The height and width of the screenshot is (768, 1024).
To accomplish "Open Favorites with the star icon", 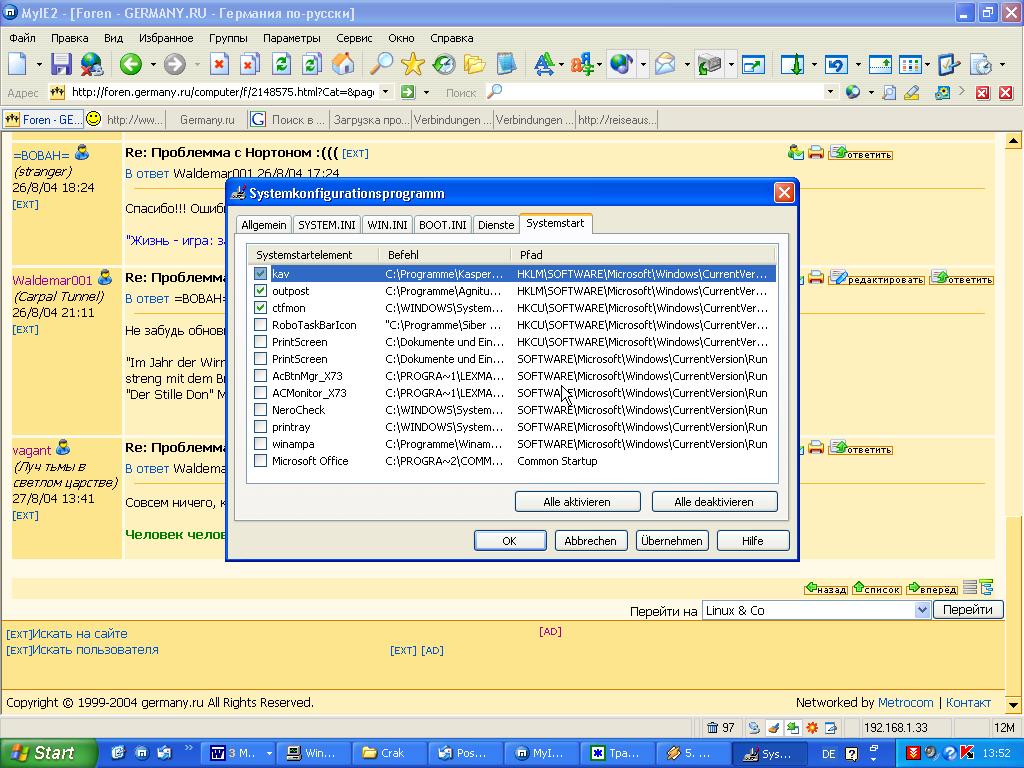I will pyautogui.click(x=413, y=64).
